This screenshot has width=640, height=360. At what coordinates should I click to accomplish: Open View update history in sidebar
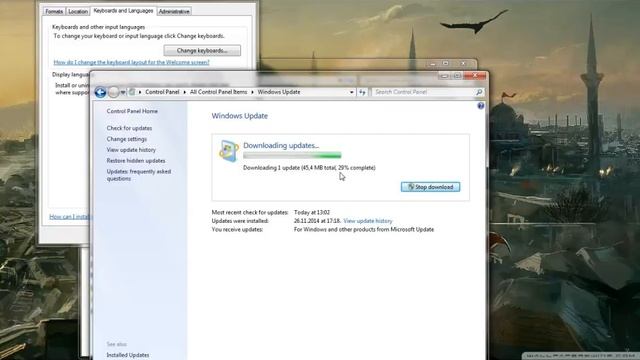pyautogui.click(x=131, y=150)
